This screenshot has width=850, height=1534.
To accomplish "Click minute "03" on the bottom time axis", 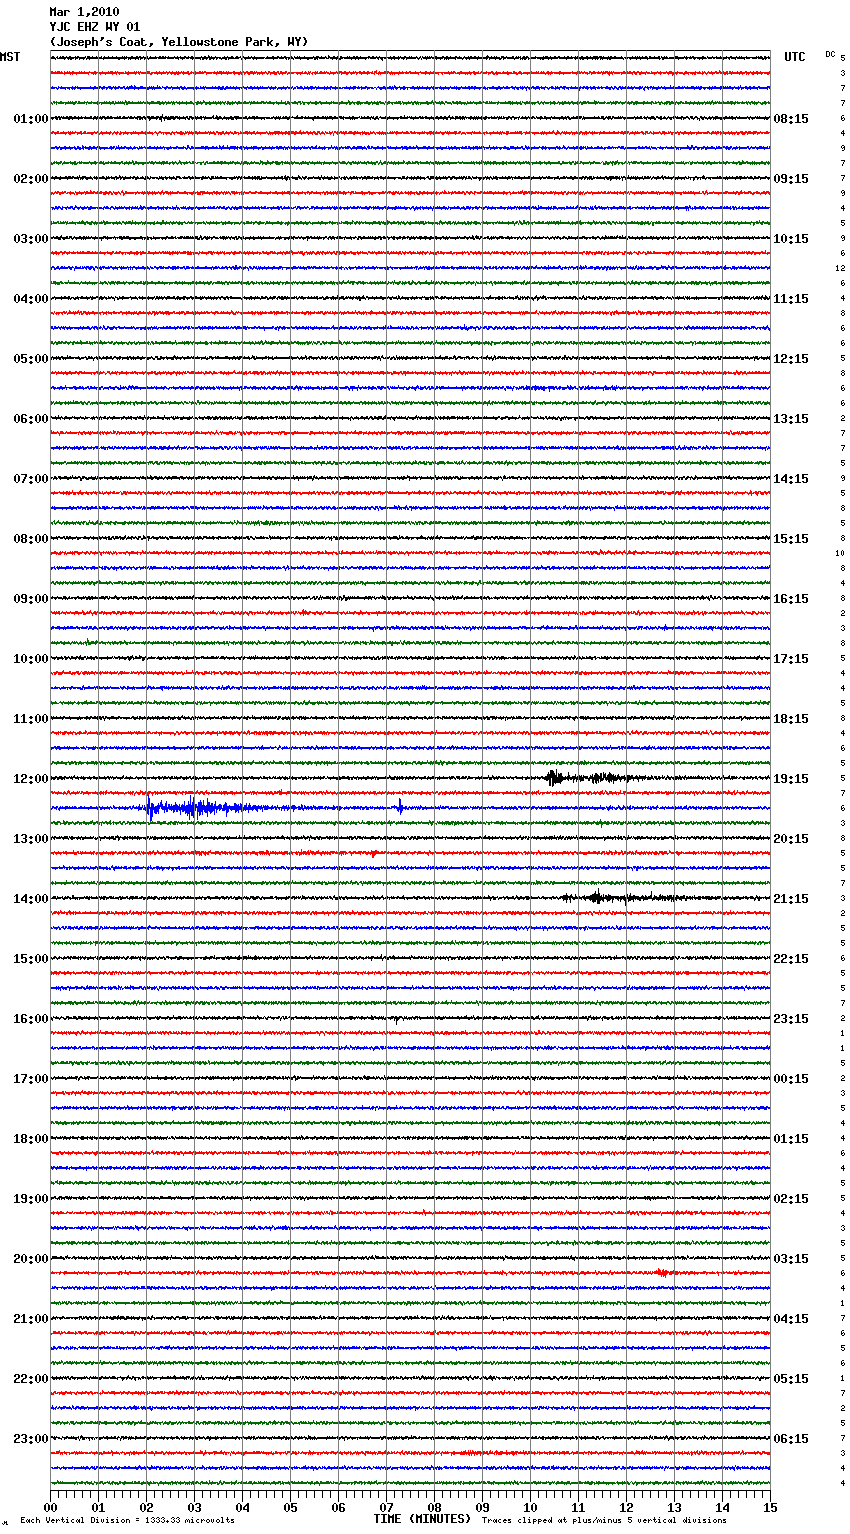I will pyautogui.click(x=194, y=1507).
